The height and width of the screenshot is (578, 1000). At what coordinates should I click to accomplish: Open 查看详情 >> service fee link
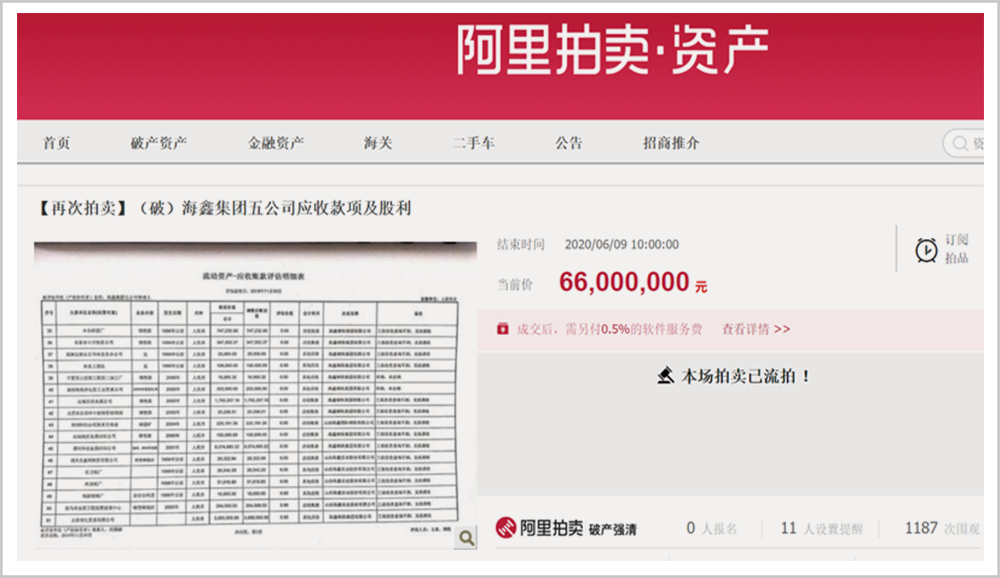click(x=756, y=329)
